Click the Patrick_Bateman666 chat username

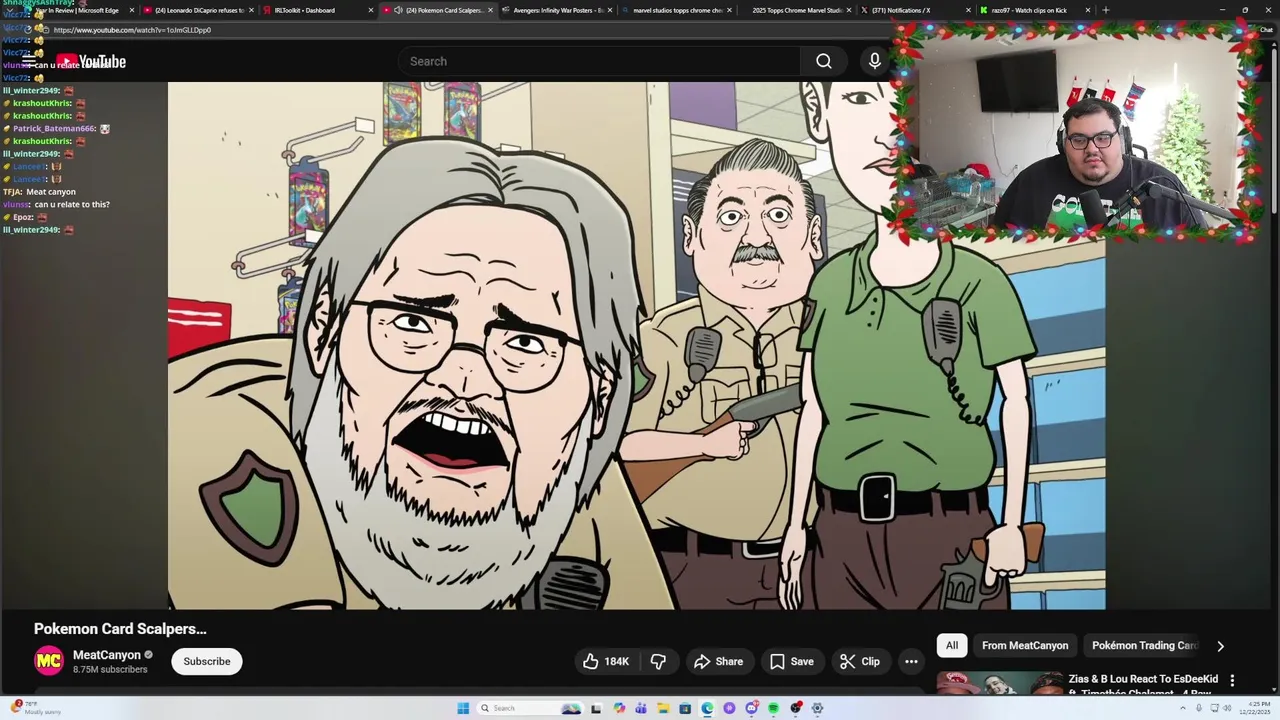pos(54,129)
